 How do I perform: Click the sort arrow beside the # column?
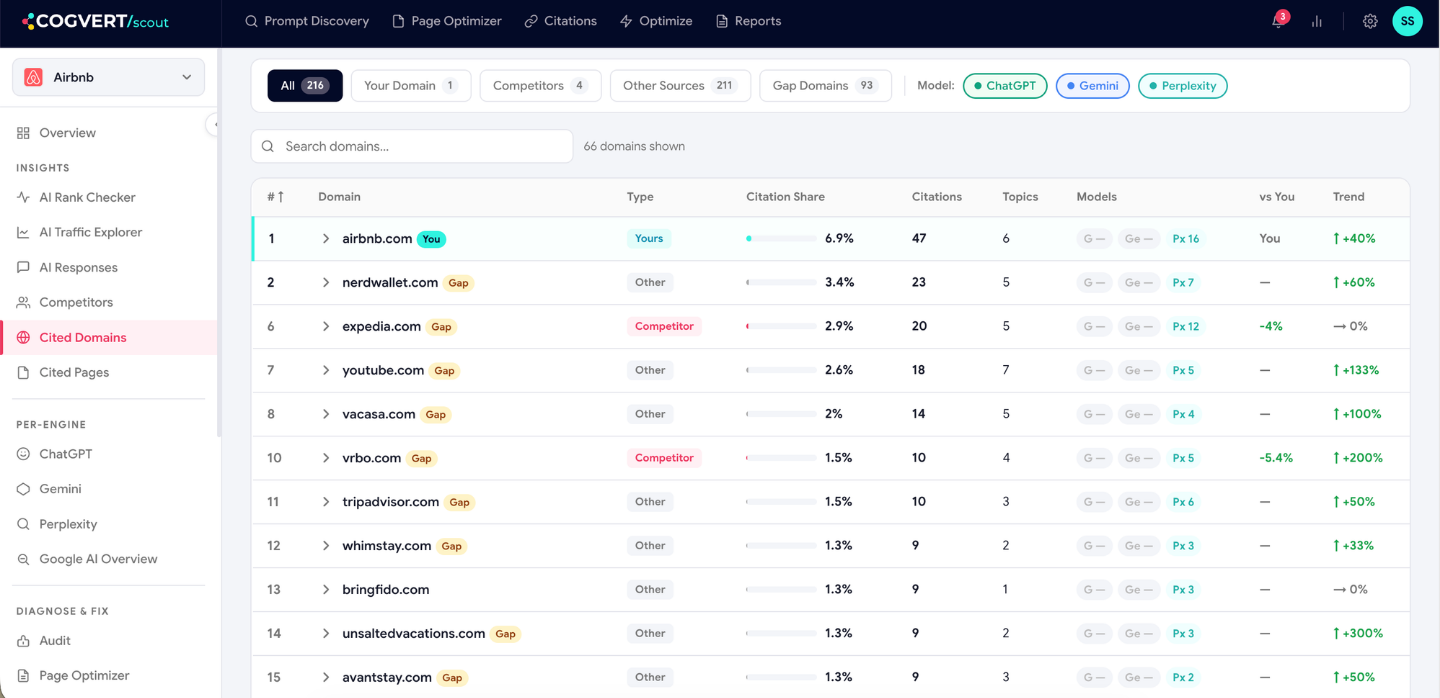pos(280,197)
